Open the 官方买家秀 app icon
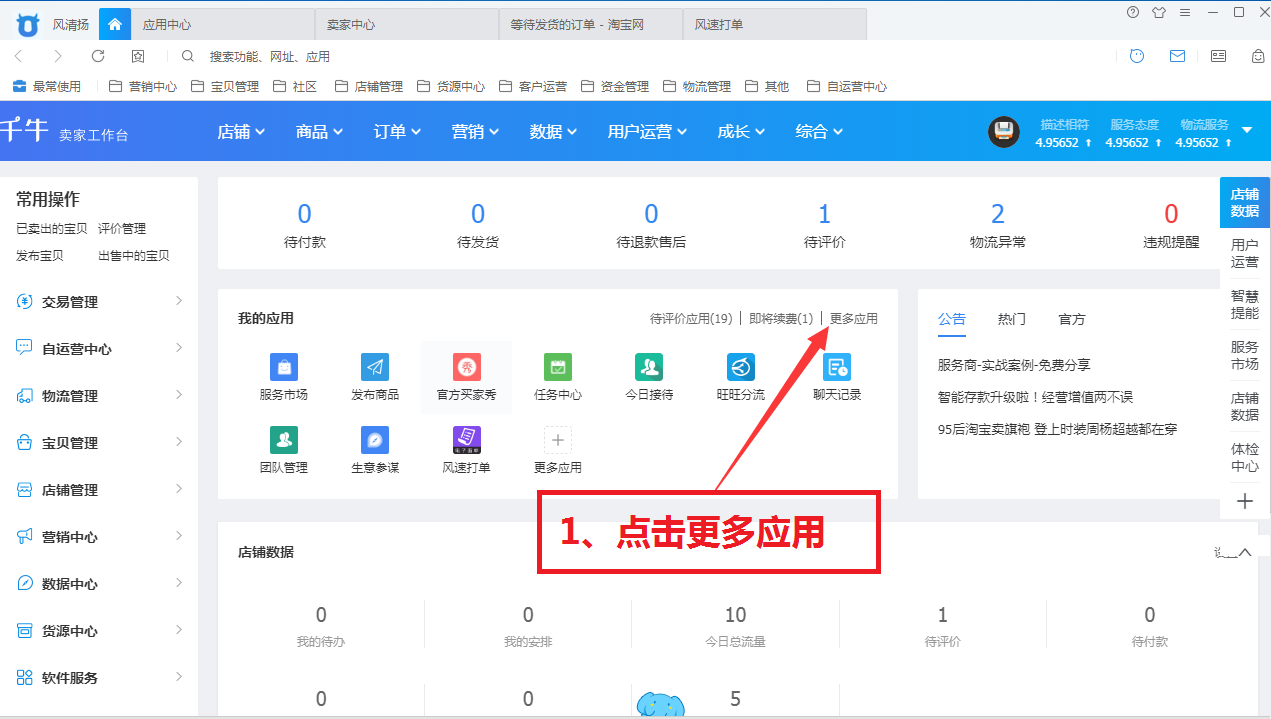The height and width of the screenshot is (719, 1271). 466,367
